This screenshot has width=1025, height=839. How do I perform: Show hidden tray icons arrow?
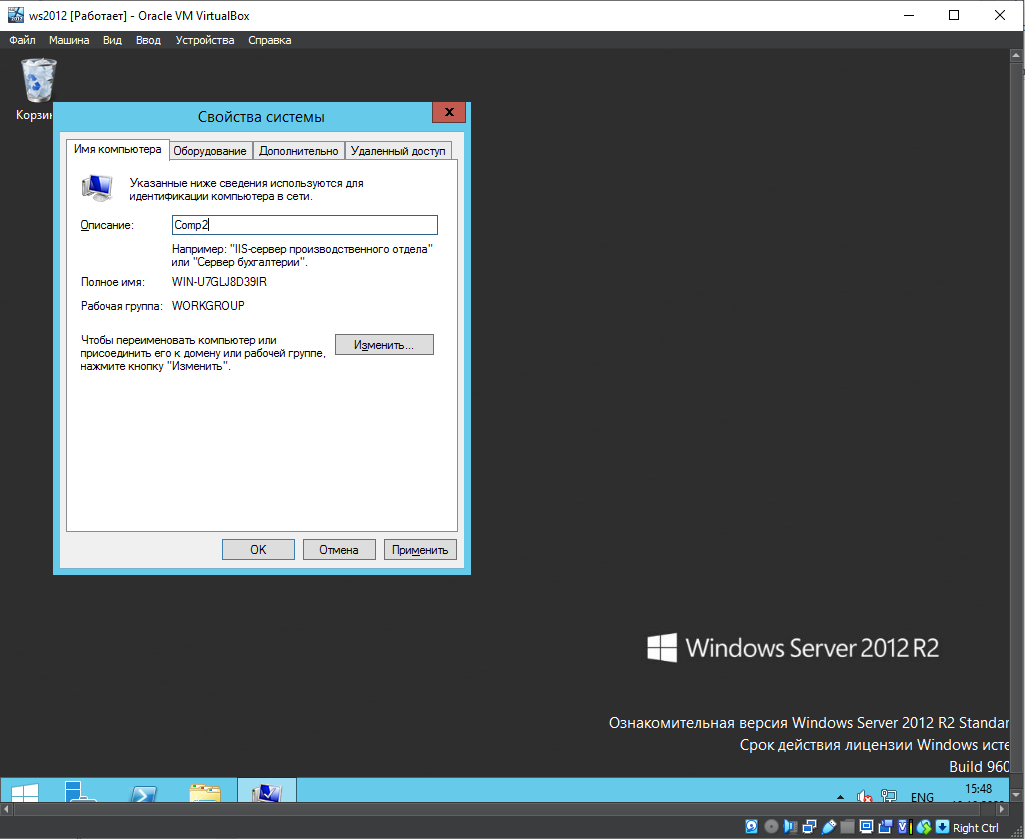pos(841,796)
